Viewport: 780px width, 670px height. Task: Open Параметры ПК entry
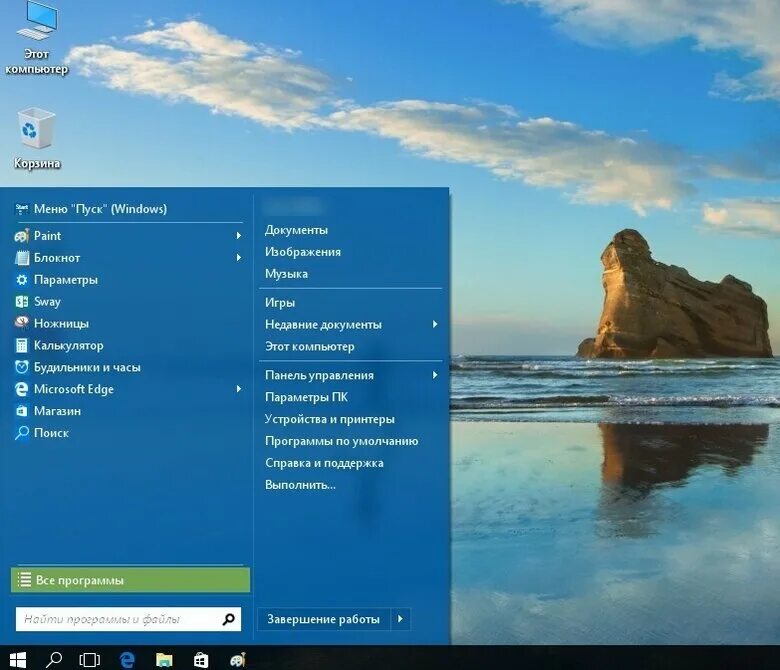(306, 397)
